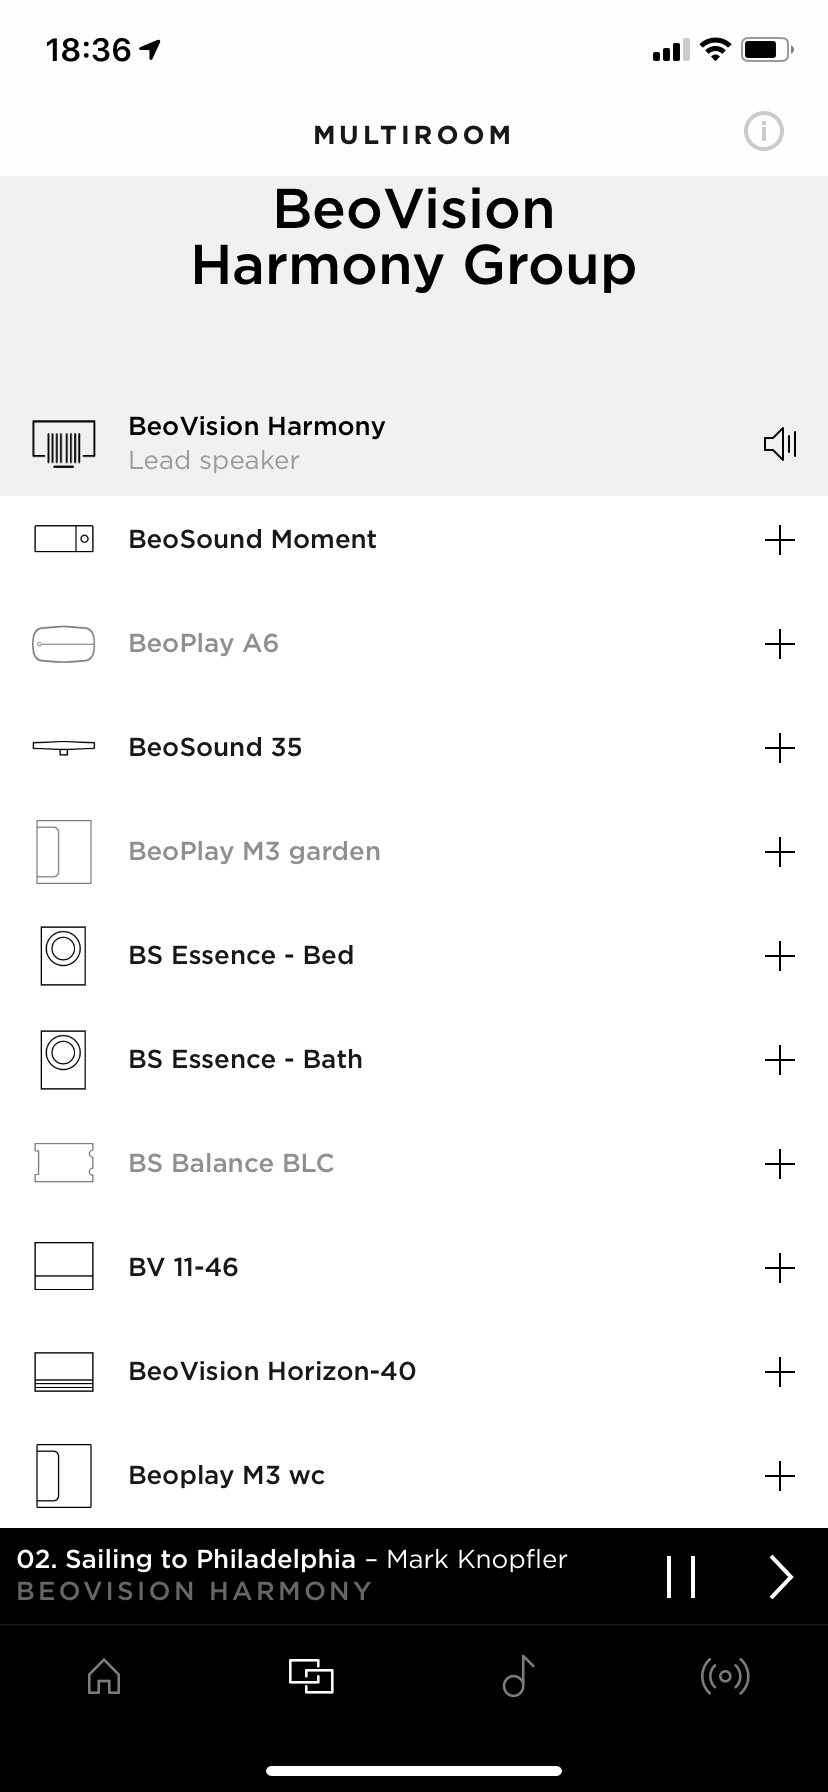Tap the BeoSound Moment device icon
The width and height of the screenshot is (828, 1792).
click(64, 540)
